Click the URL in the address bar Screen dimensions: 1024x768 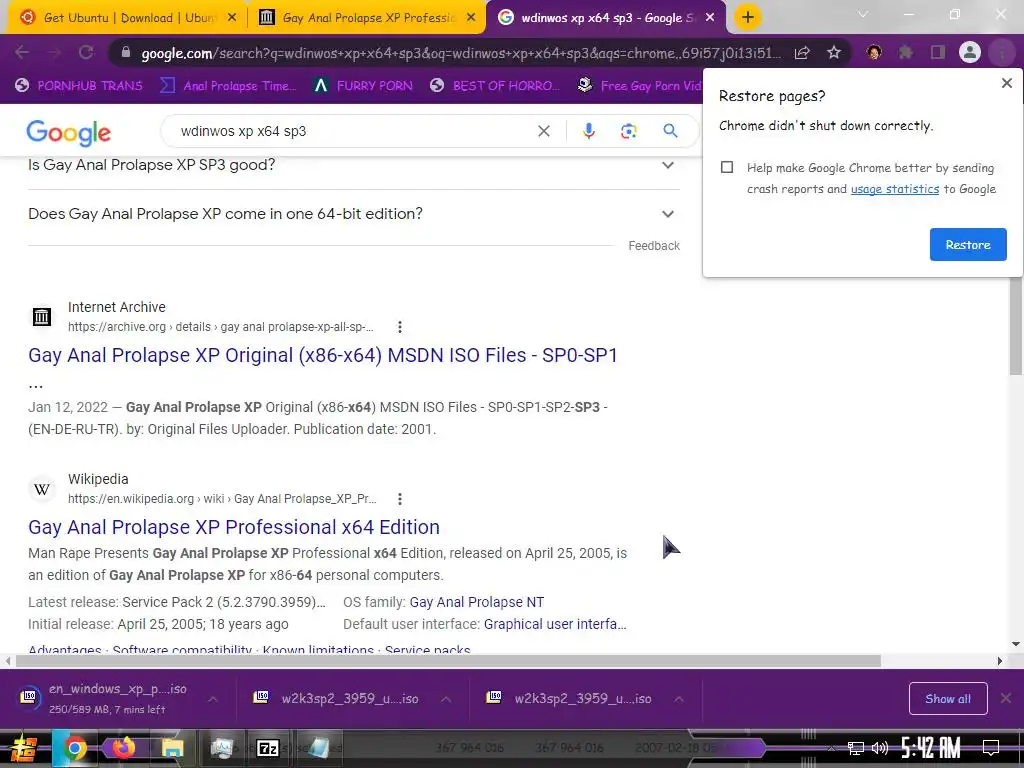pyautogui.click(x=461, y=54)
